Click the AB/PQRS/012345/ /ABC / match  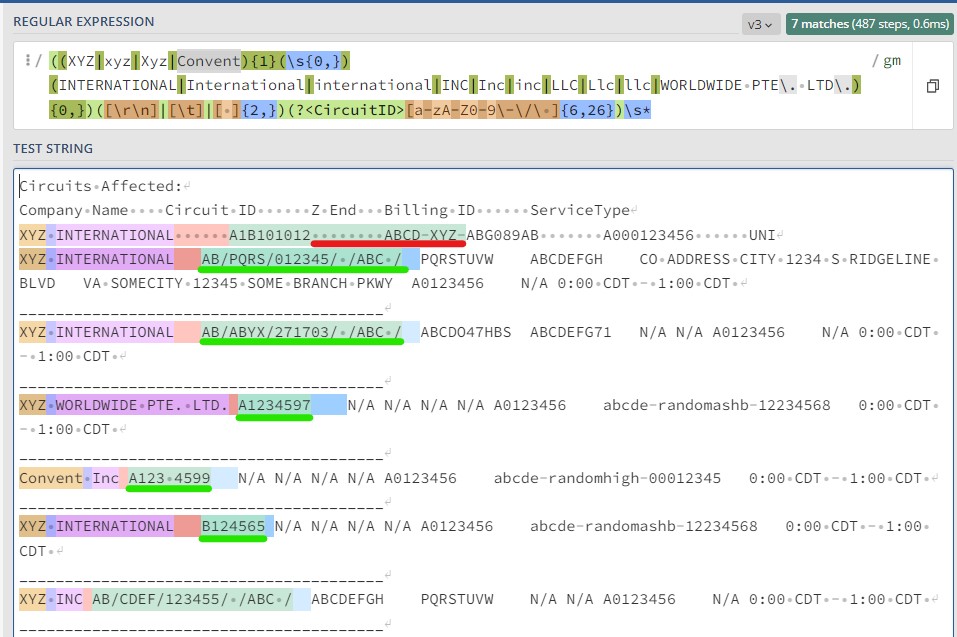302,259
